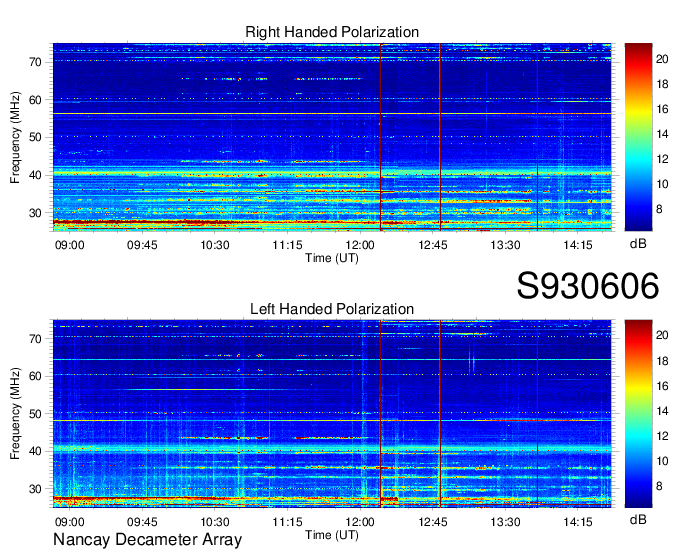Image resolution: width=680 pixels, height=552 pixels.
Task: Click the 14:15 tick of Left Handed plot
Action: 578,522
